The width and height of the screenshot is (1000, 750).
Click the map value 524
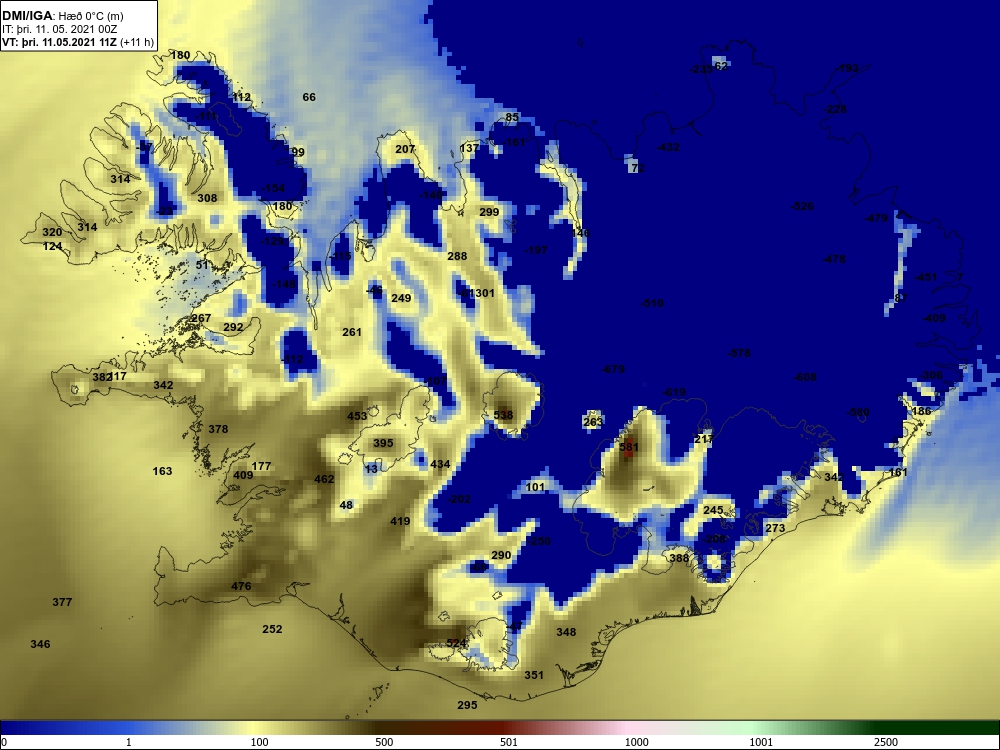click(456, 643)
